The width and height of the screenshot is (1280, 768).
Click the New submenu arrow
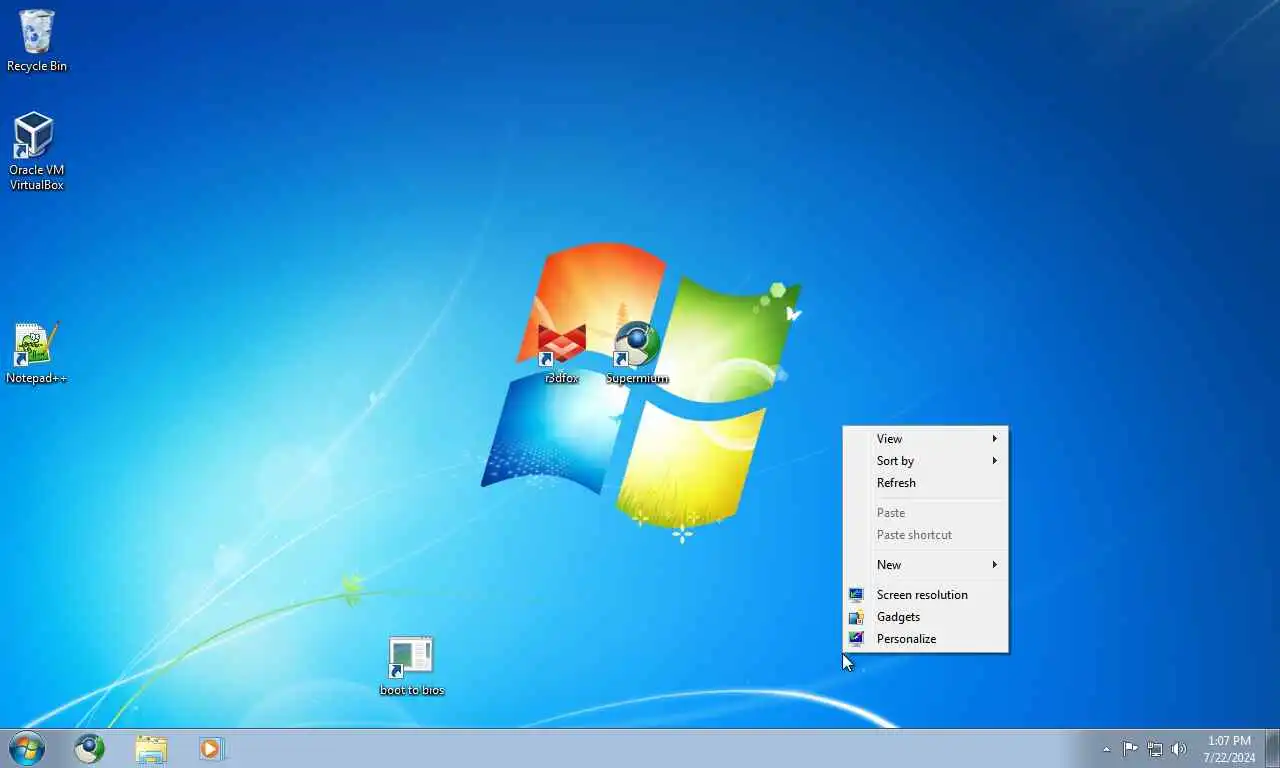995,565
